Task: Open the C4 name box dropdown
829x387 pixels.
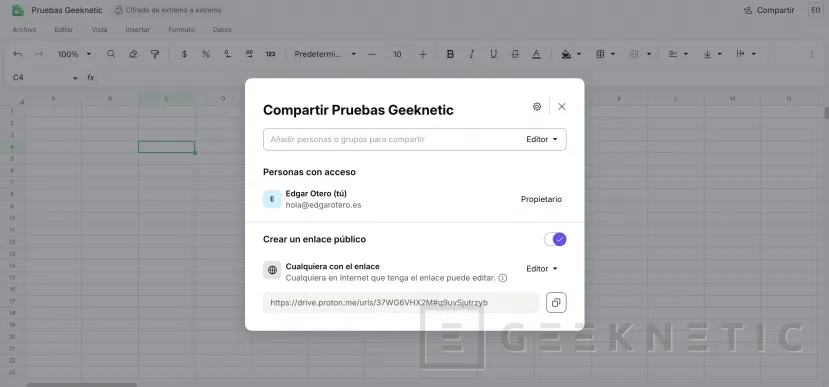Action: pyautogui.click(x=75, y=78)
